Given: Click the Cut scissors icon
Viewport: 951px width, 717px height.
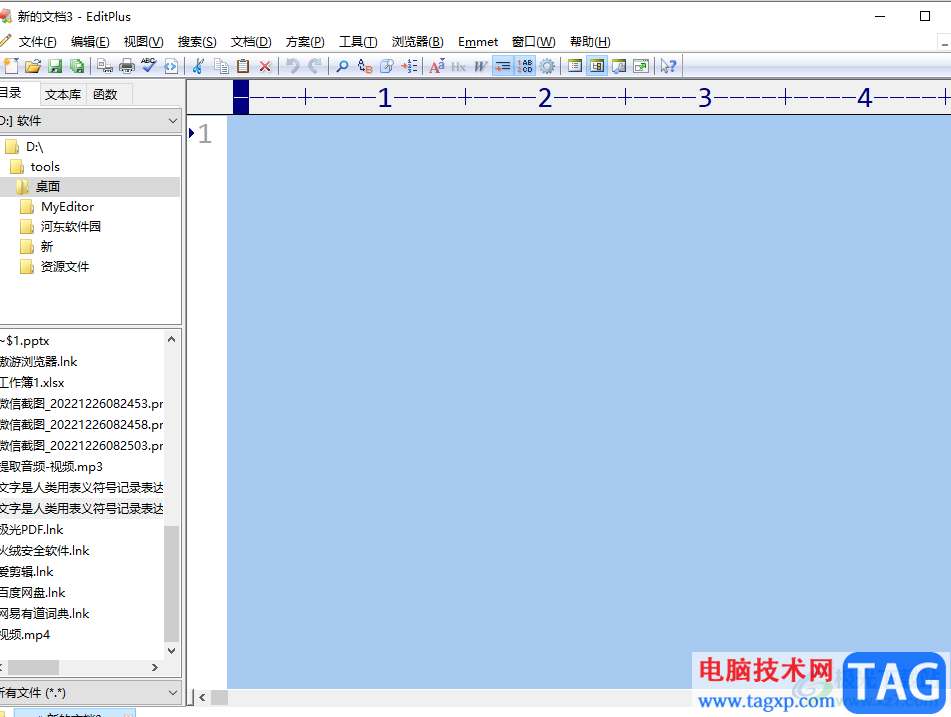Looking at the screenshot, I should (x=198, y=66).
